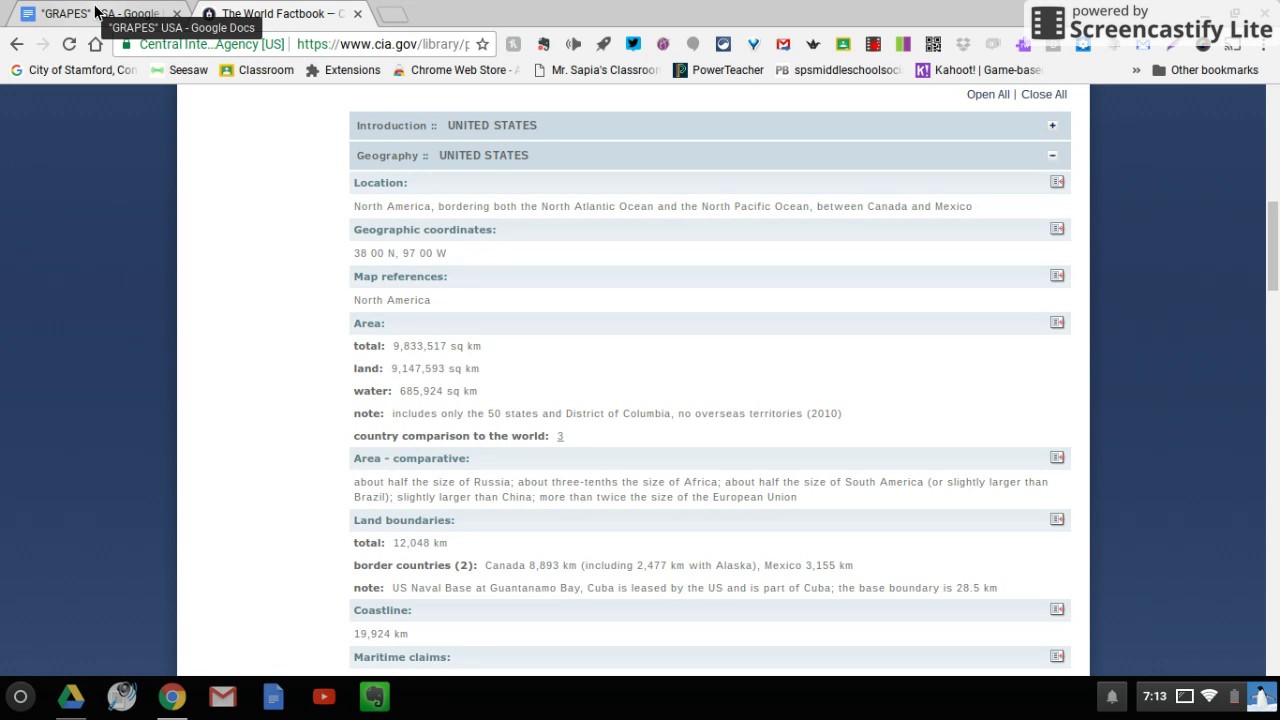Click the QR code extension icon

(x=933, y=44)
